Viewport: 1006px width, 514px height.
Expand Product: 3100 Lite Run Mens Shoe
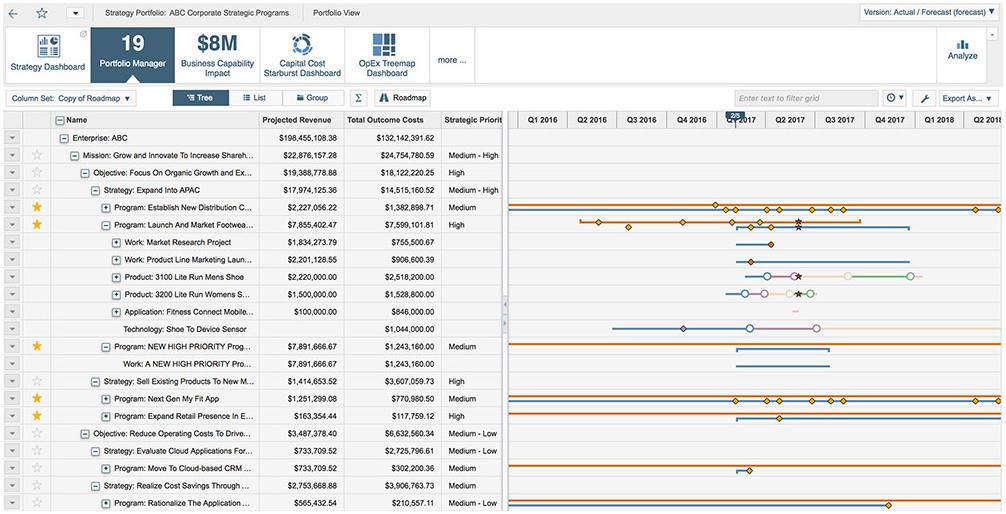click(116, 277)
